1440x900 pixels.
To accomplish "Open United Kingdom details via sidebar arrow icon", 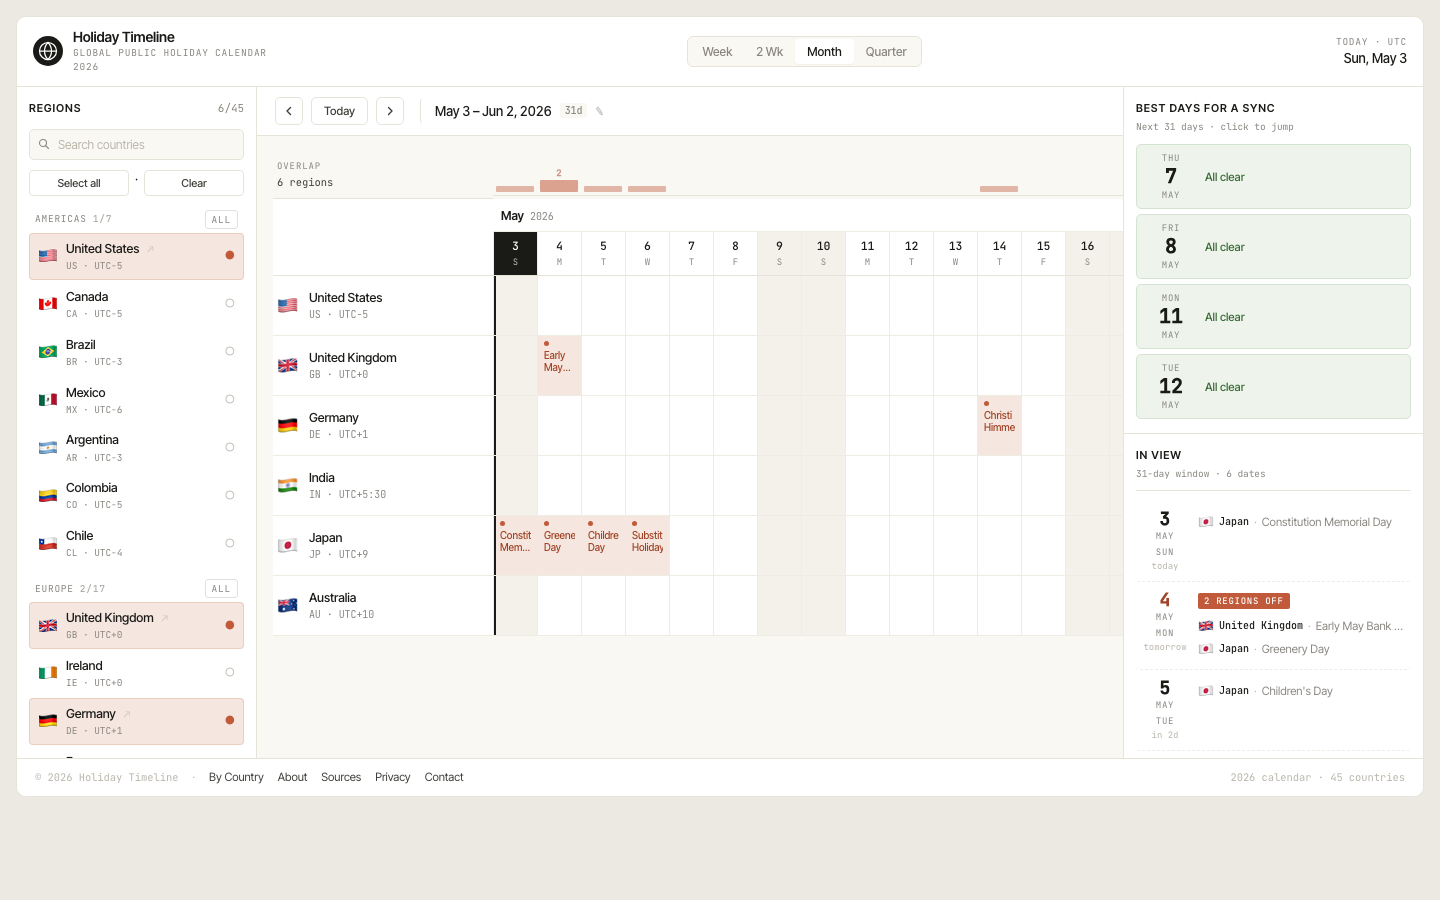I will pyautogui.click(x=165, y=618).
